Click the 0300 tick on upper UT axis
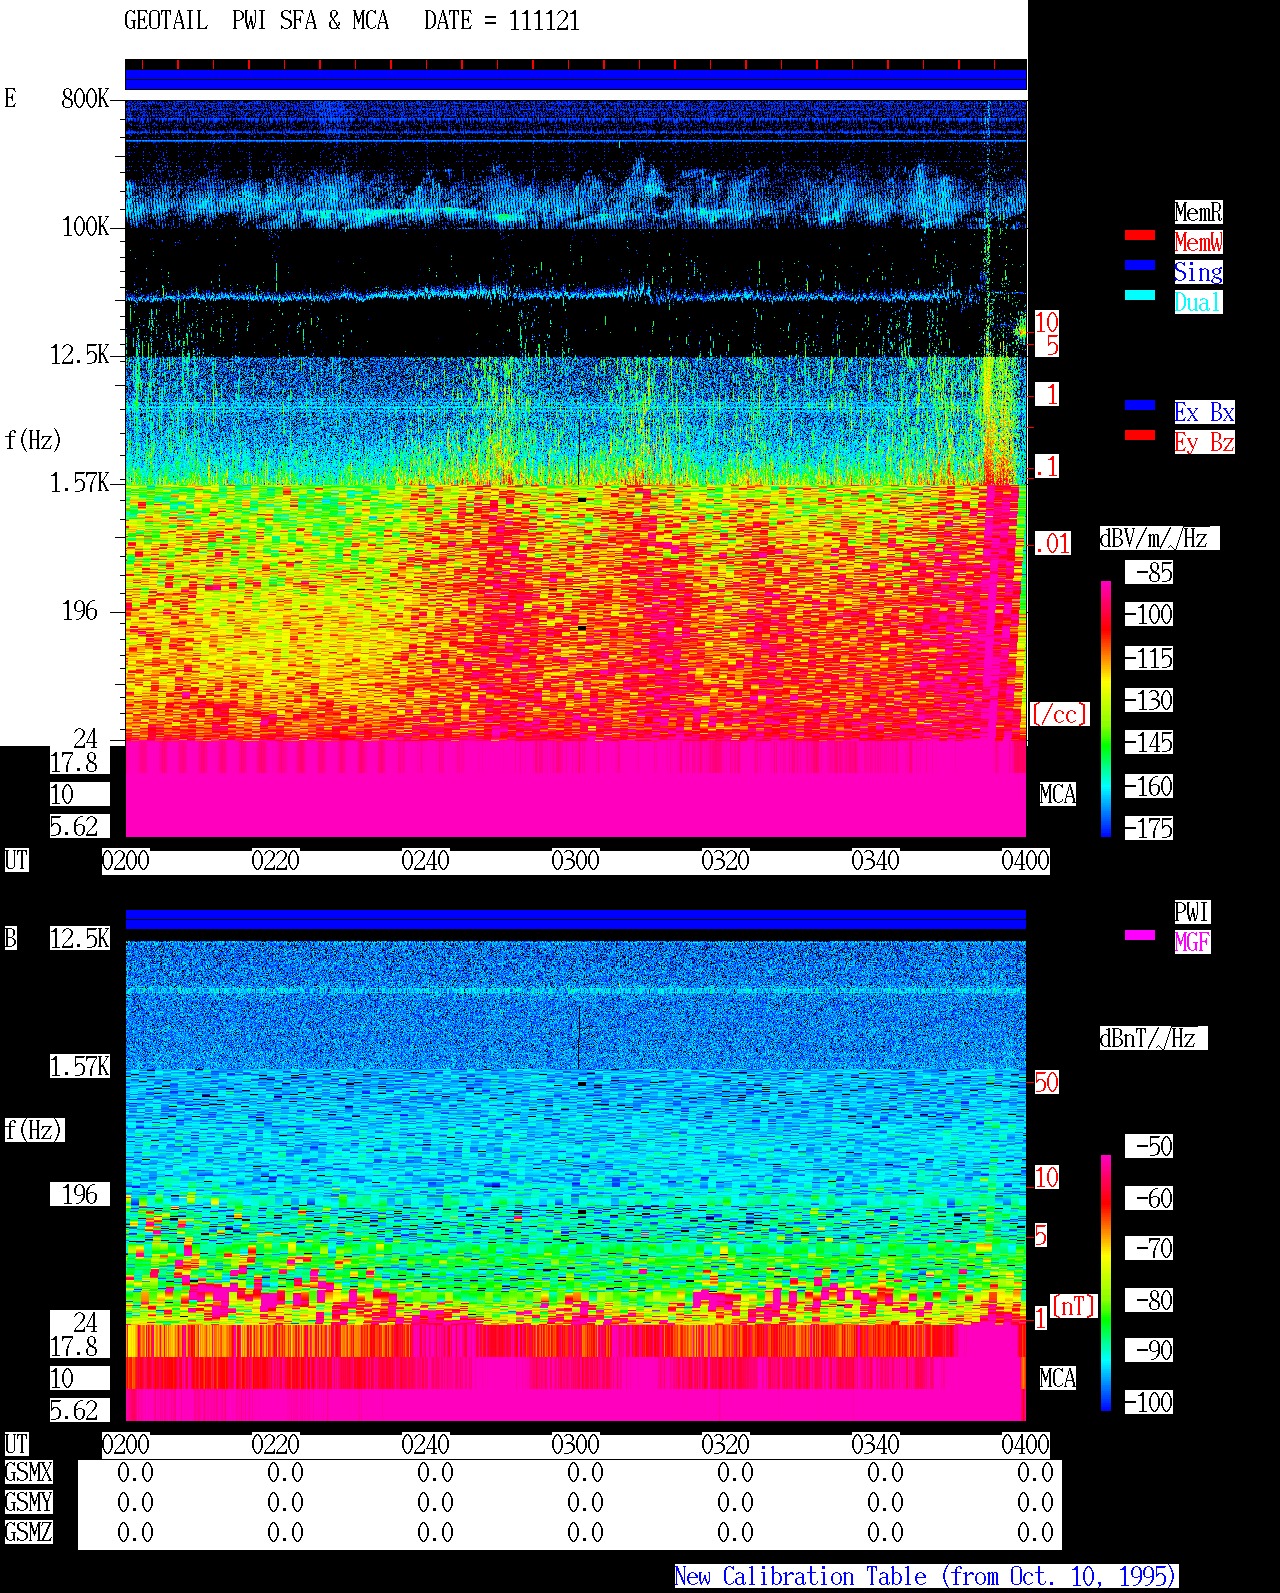1280x1593 pixels. [x=575, y=861]
